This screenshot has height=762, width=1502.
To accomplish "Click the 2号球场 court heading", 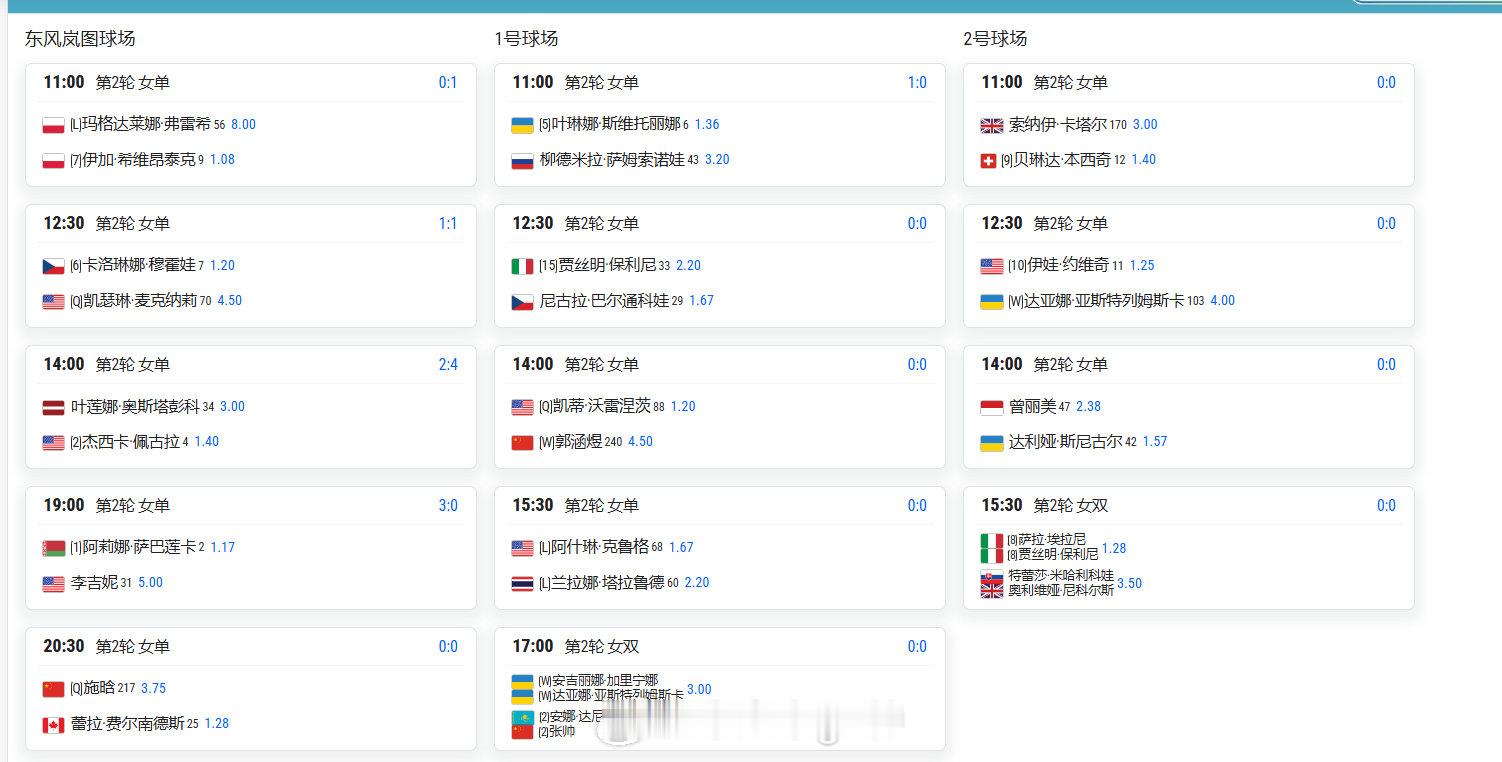I will pos(995,39).
